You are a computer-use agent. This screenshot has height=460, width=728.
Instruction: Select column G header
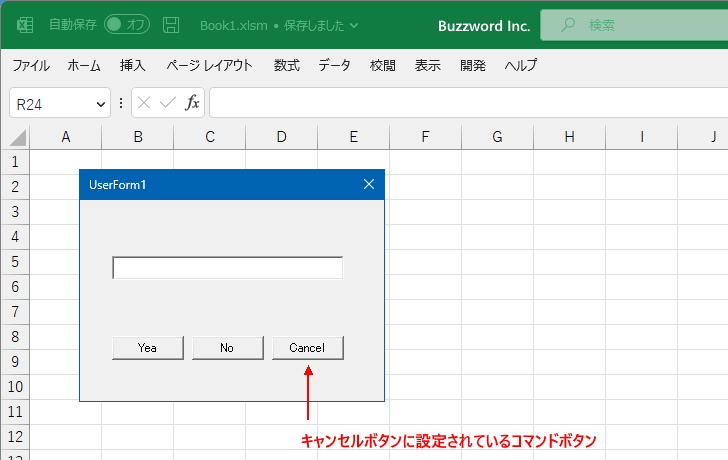(x=497, y=137)
